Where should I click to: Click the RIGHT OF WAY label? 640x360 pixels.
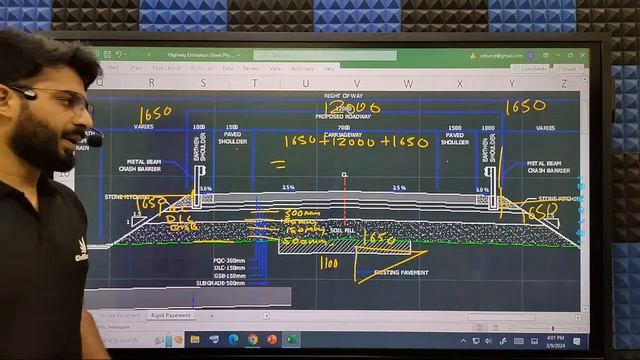(344, 96)
